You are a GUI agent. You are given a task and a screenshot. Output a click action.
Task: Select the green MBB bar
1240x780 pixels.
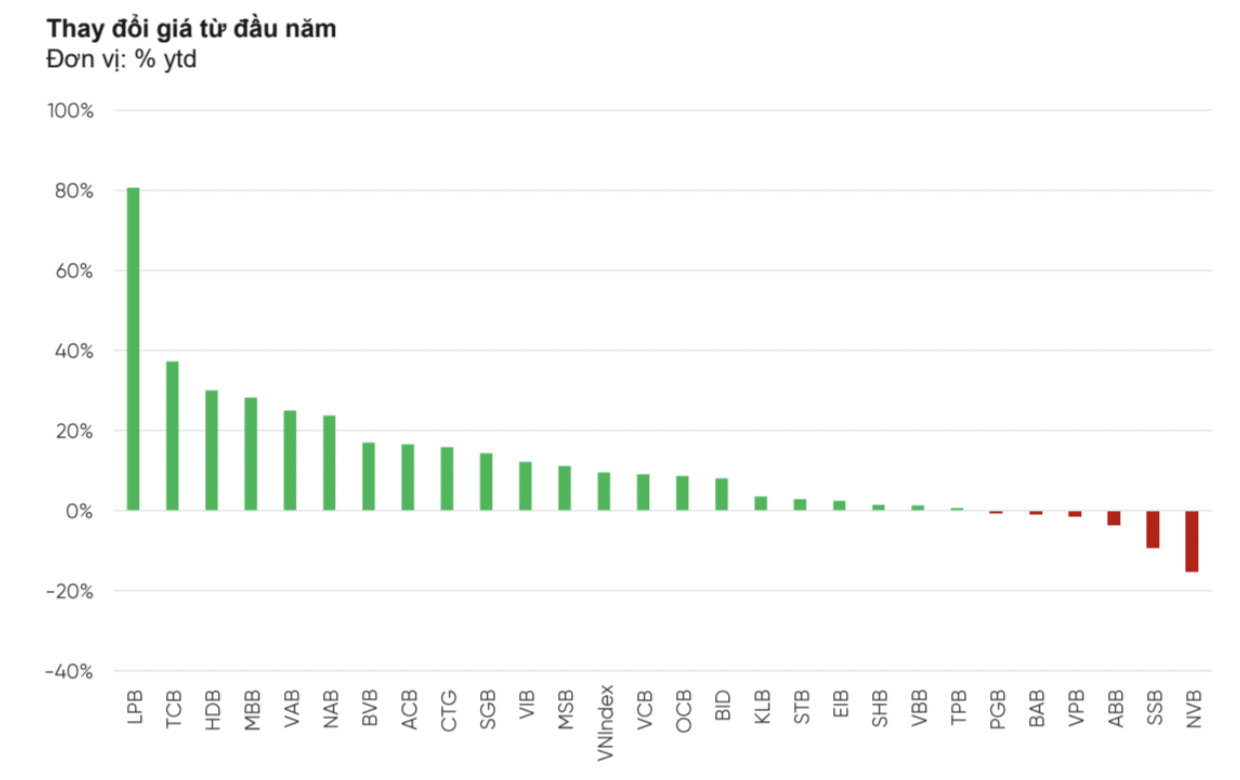[251, 454]
